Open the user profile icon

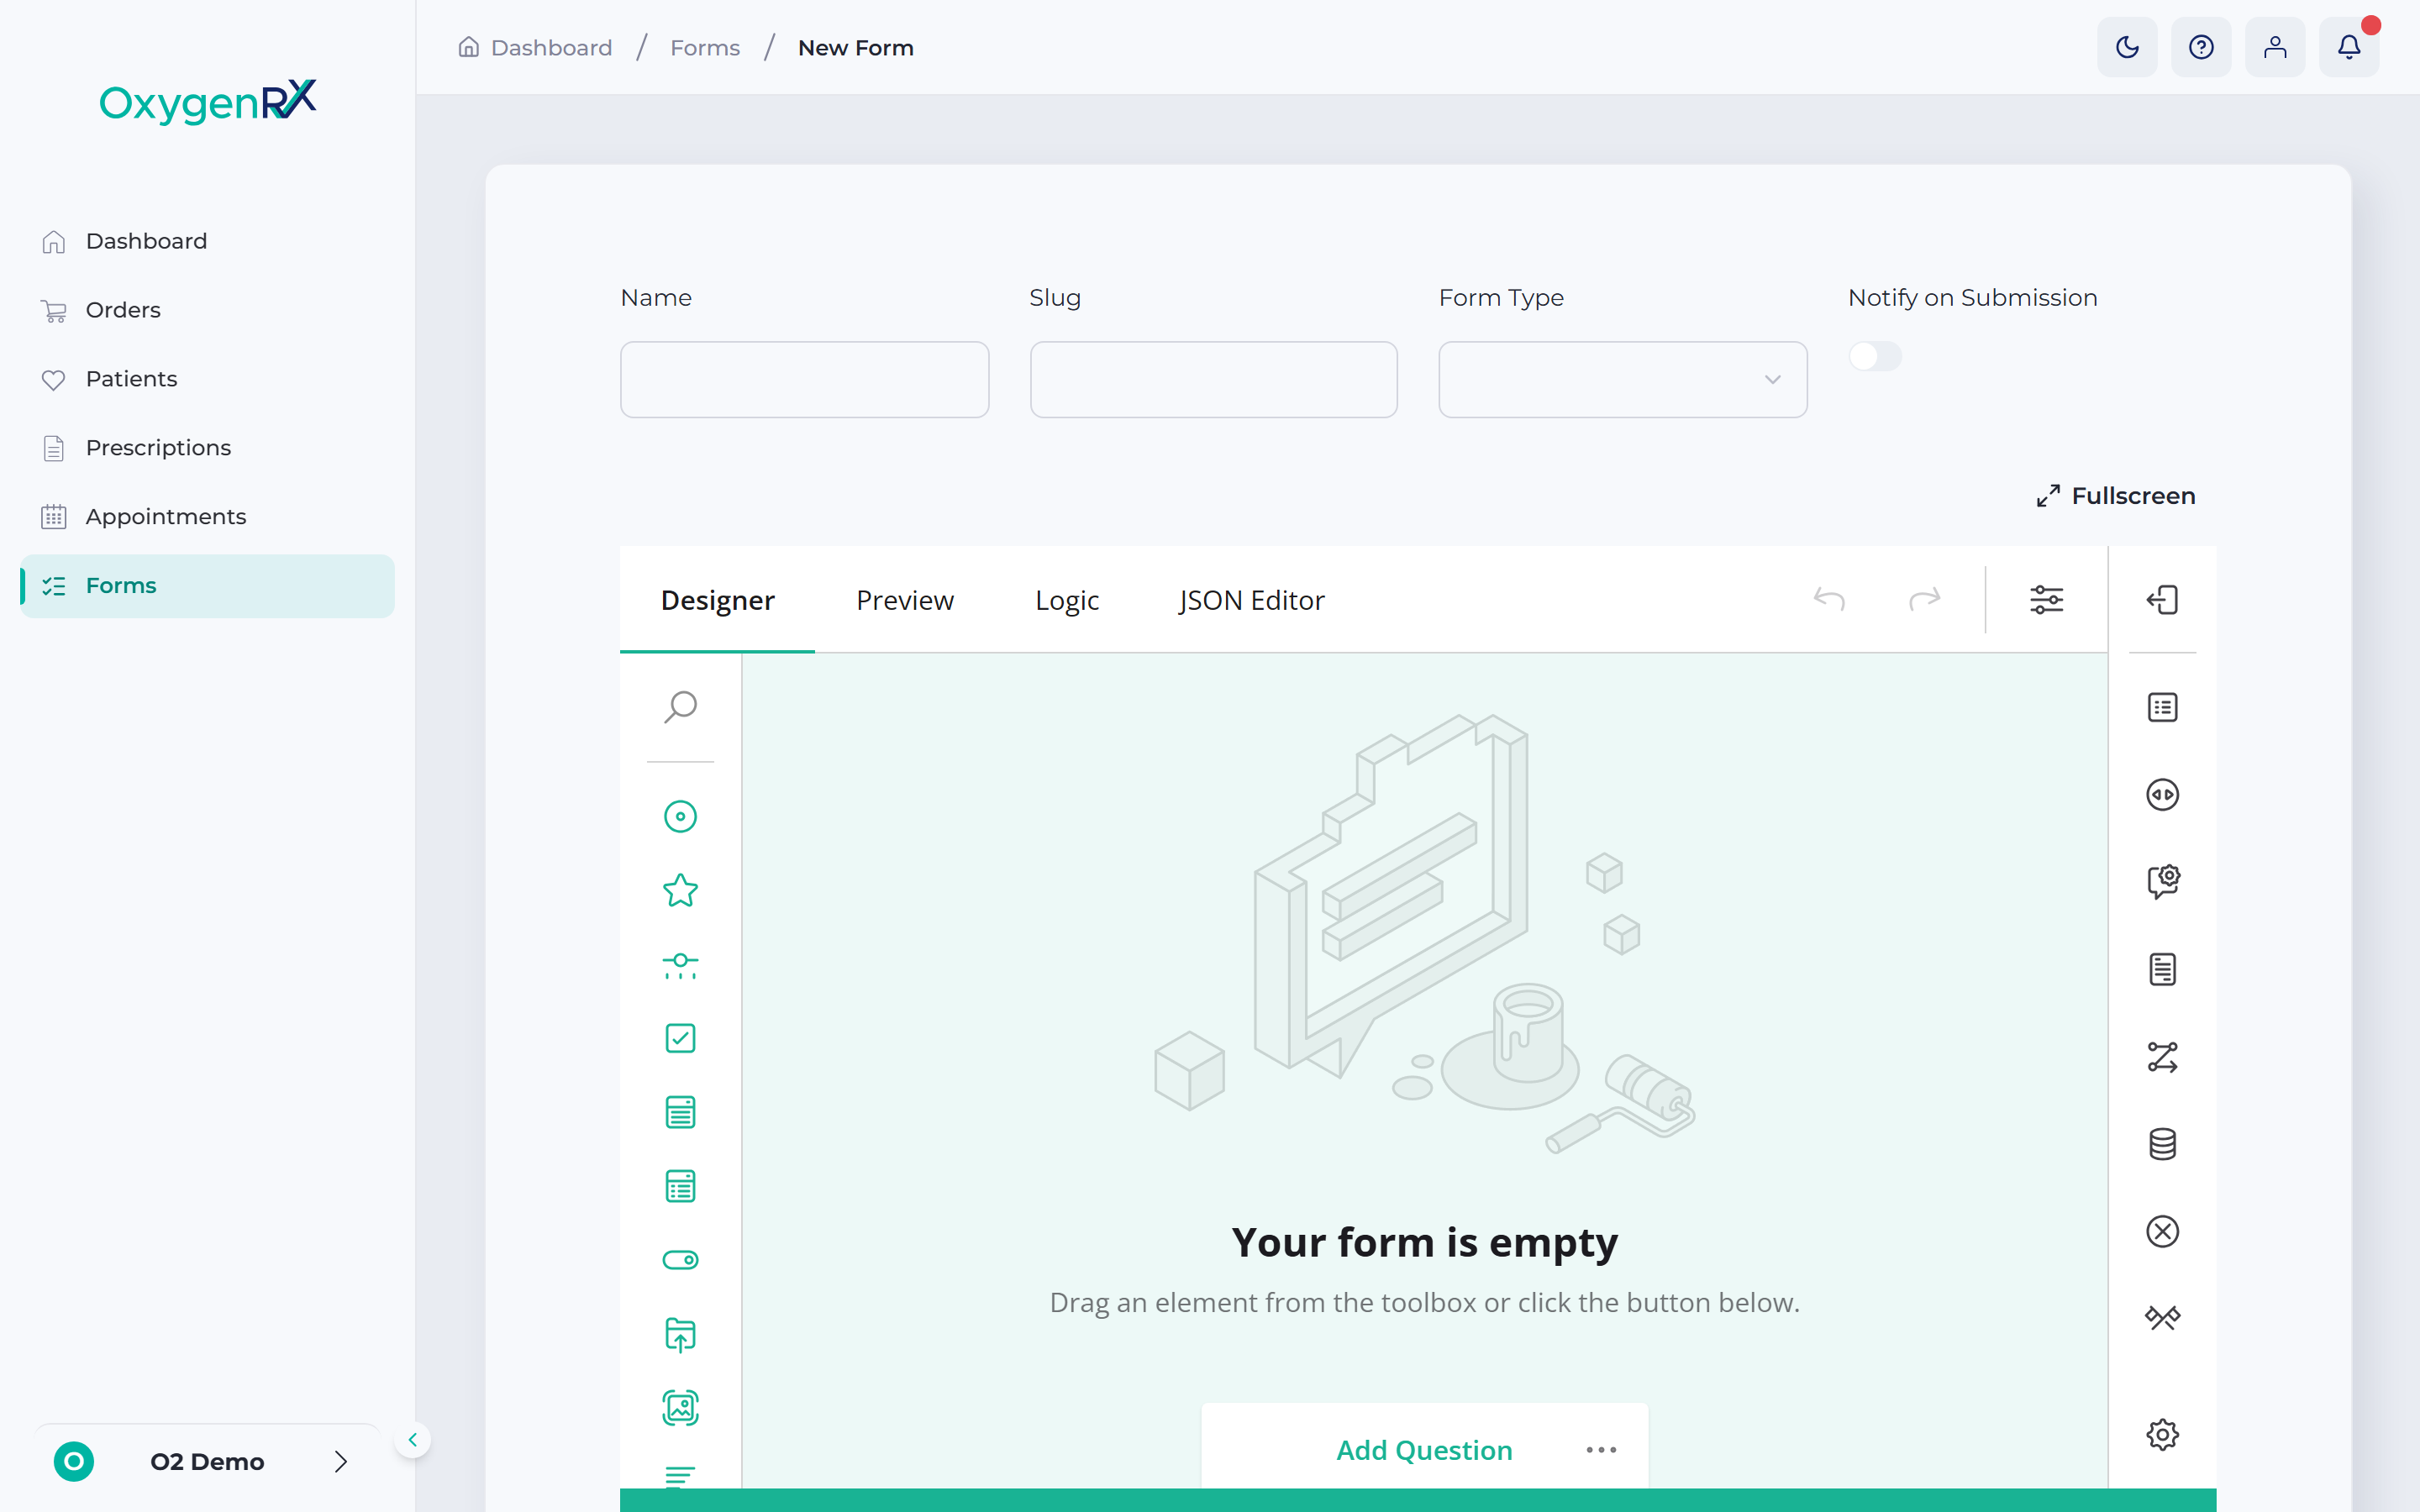pos(2275,47)
